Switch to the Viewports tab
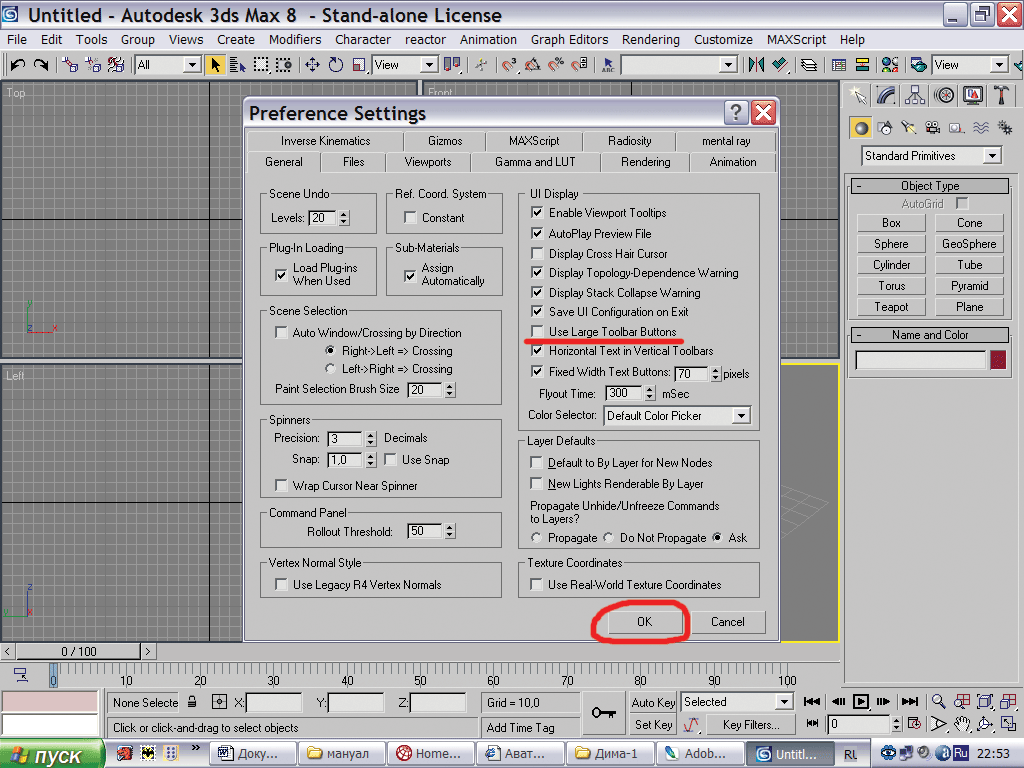The height and width of the screenshot is (768, 1024). (x=428, y=162)
